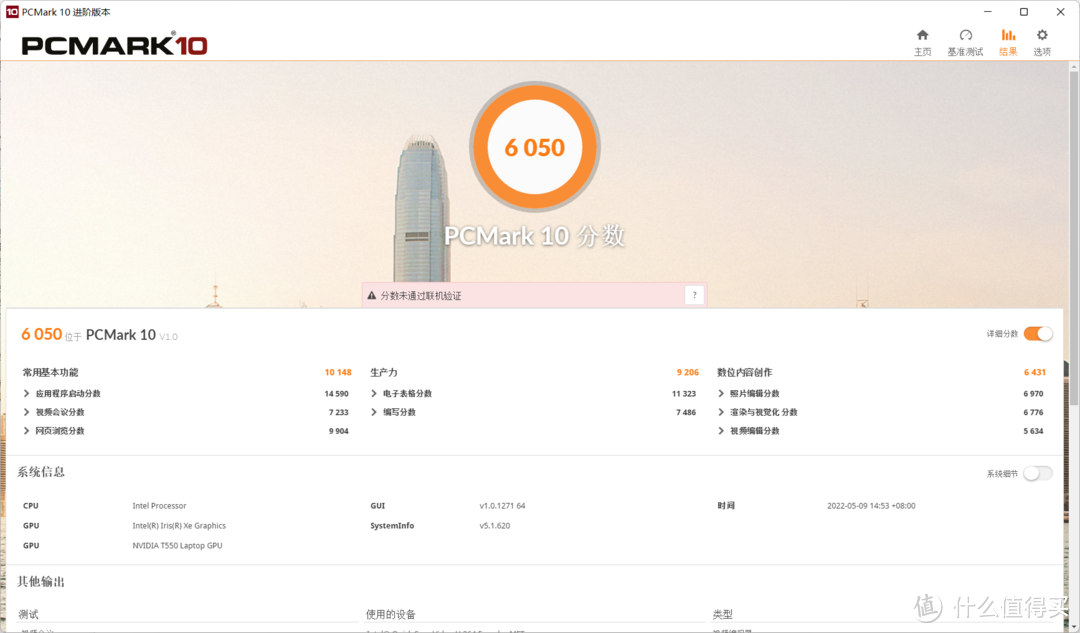
Task: Click the Intel Processor CPU value
Action: coord(159,506)
